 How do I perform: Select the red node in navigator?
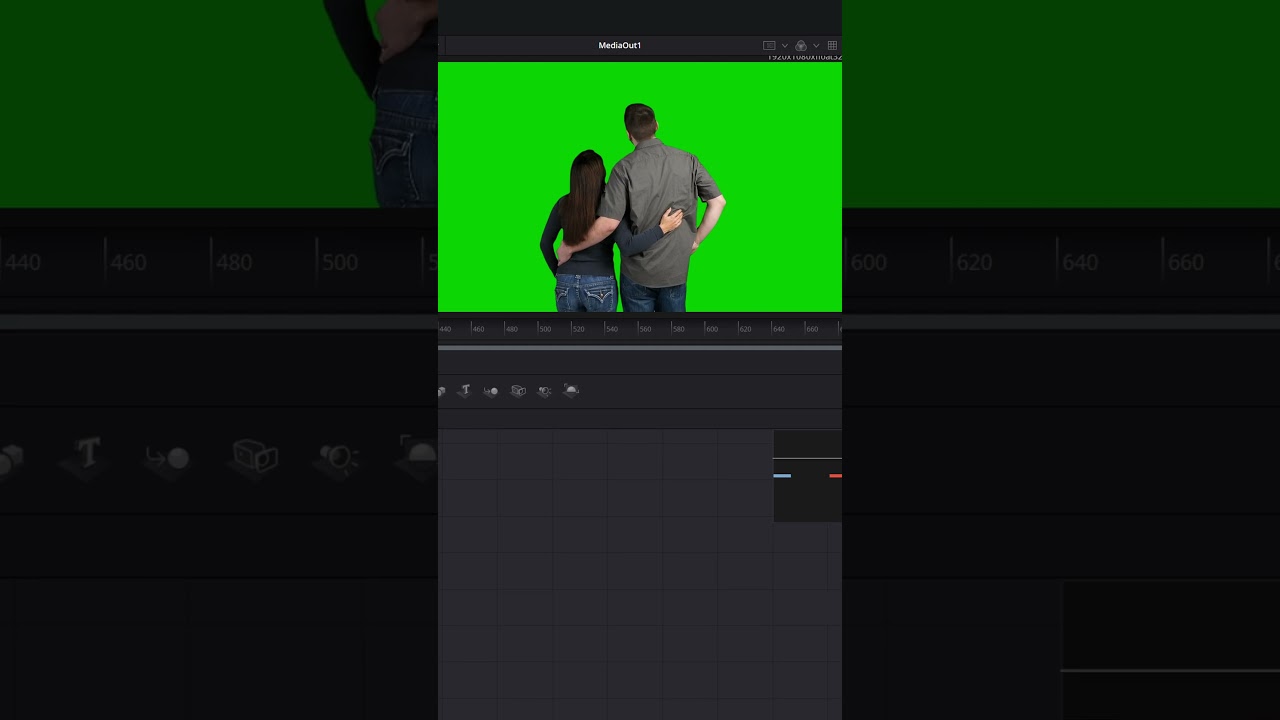pyautogui.click(x=836, y=476)
